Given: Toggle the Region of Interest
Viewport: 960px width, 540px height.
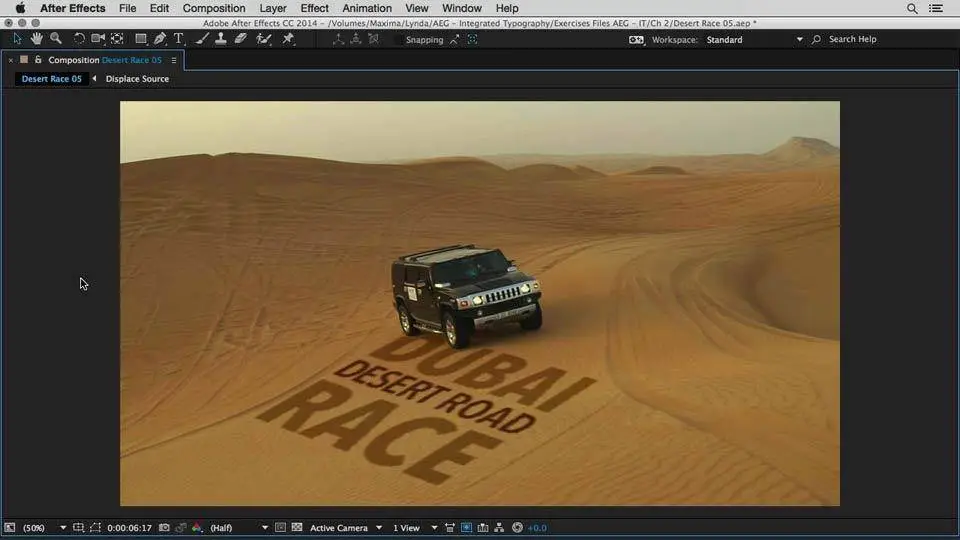Looking at the screenshot, I should point(280,528).
